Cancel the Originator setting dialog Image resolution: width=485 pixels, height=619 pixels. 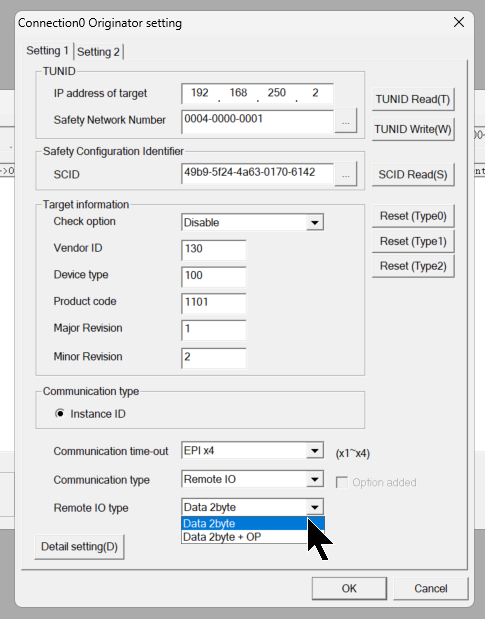tap(431, 589)
